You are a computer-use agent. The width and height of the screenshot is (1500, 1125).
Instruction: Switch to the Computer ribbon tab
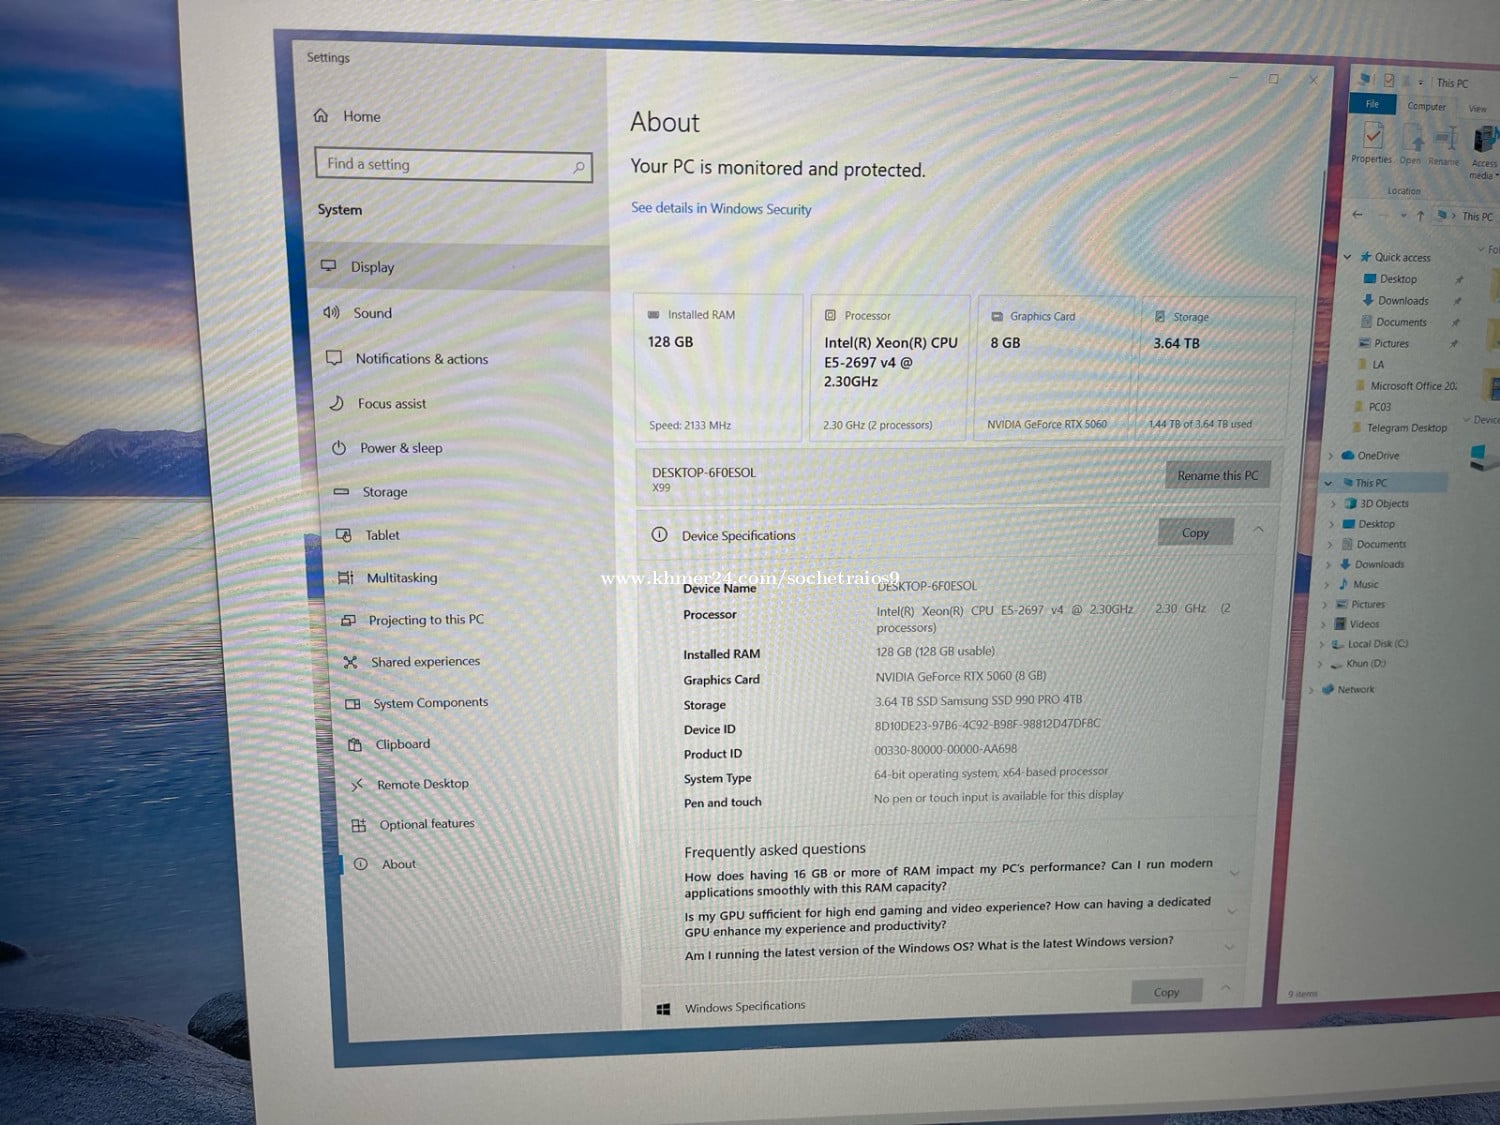(1426, 106)
